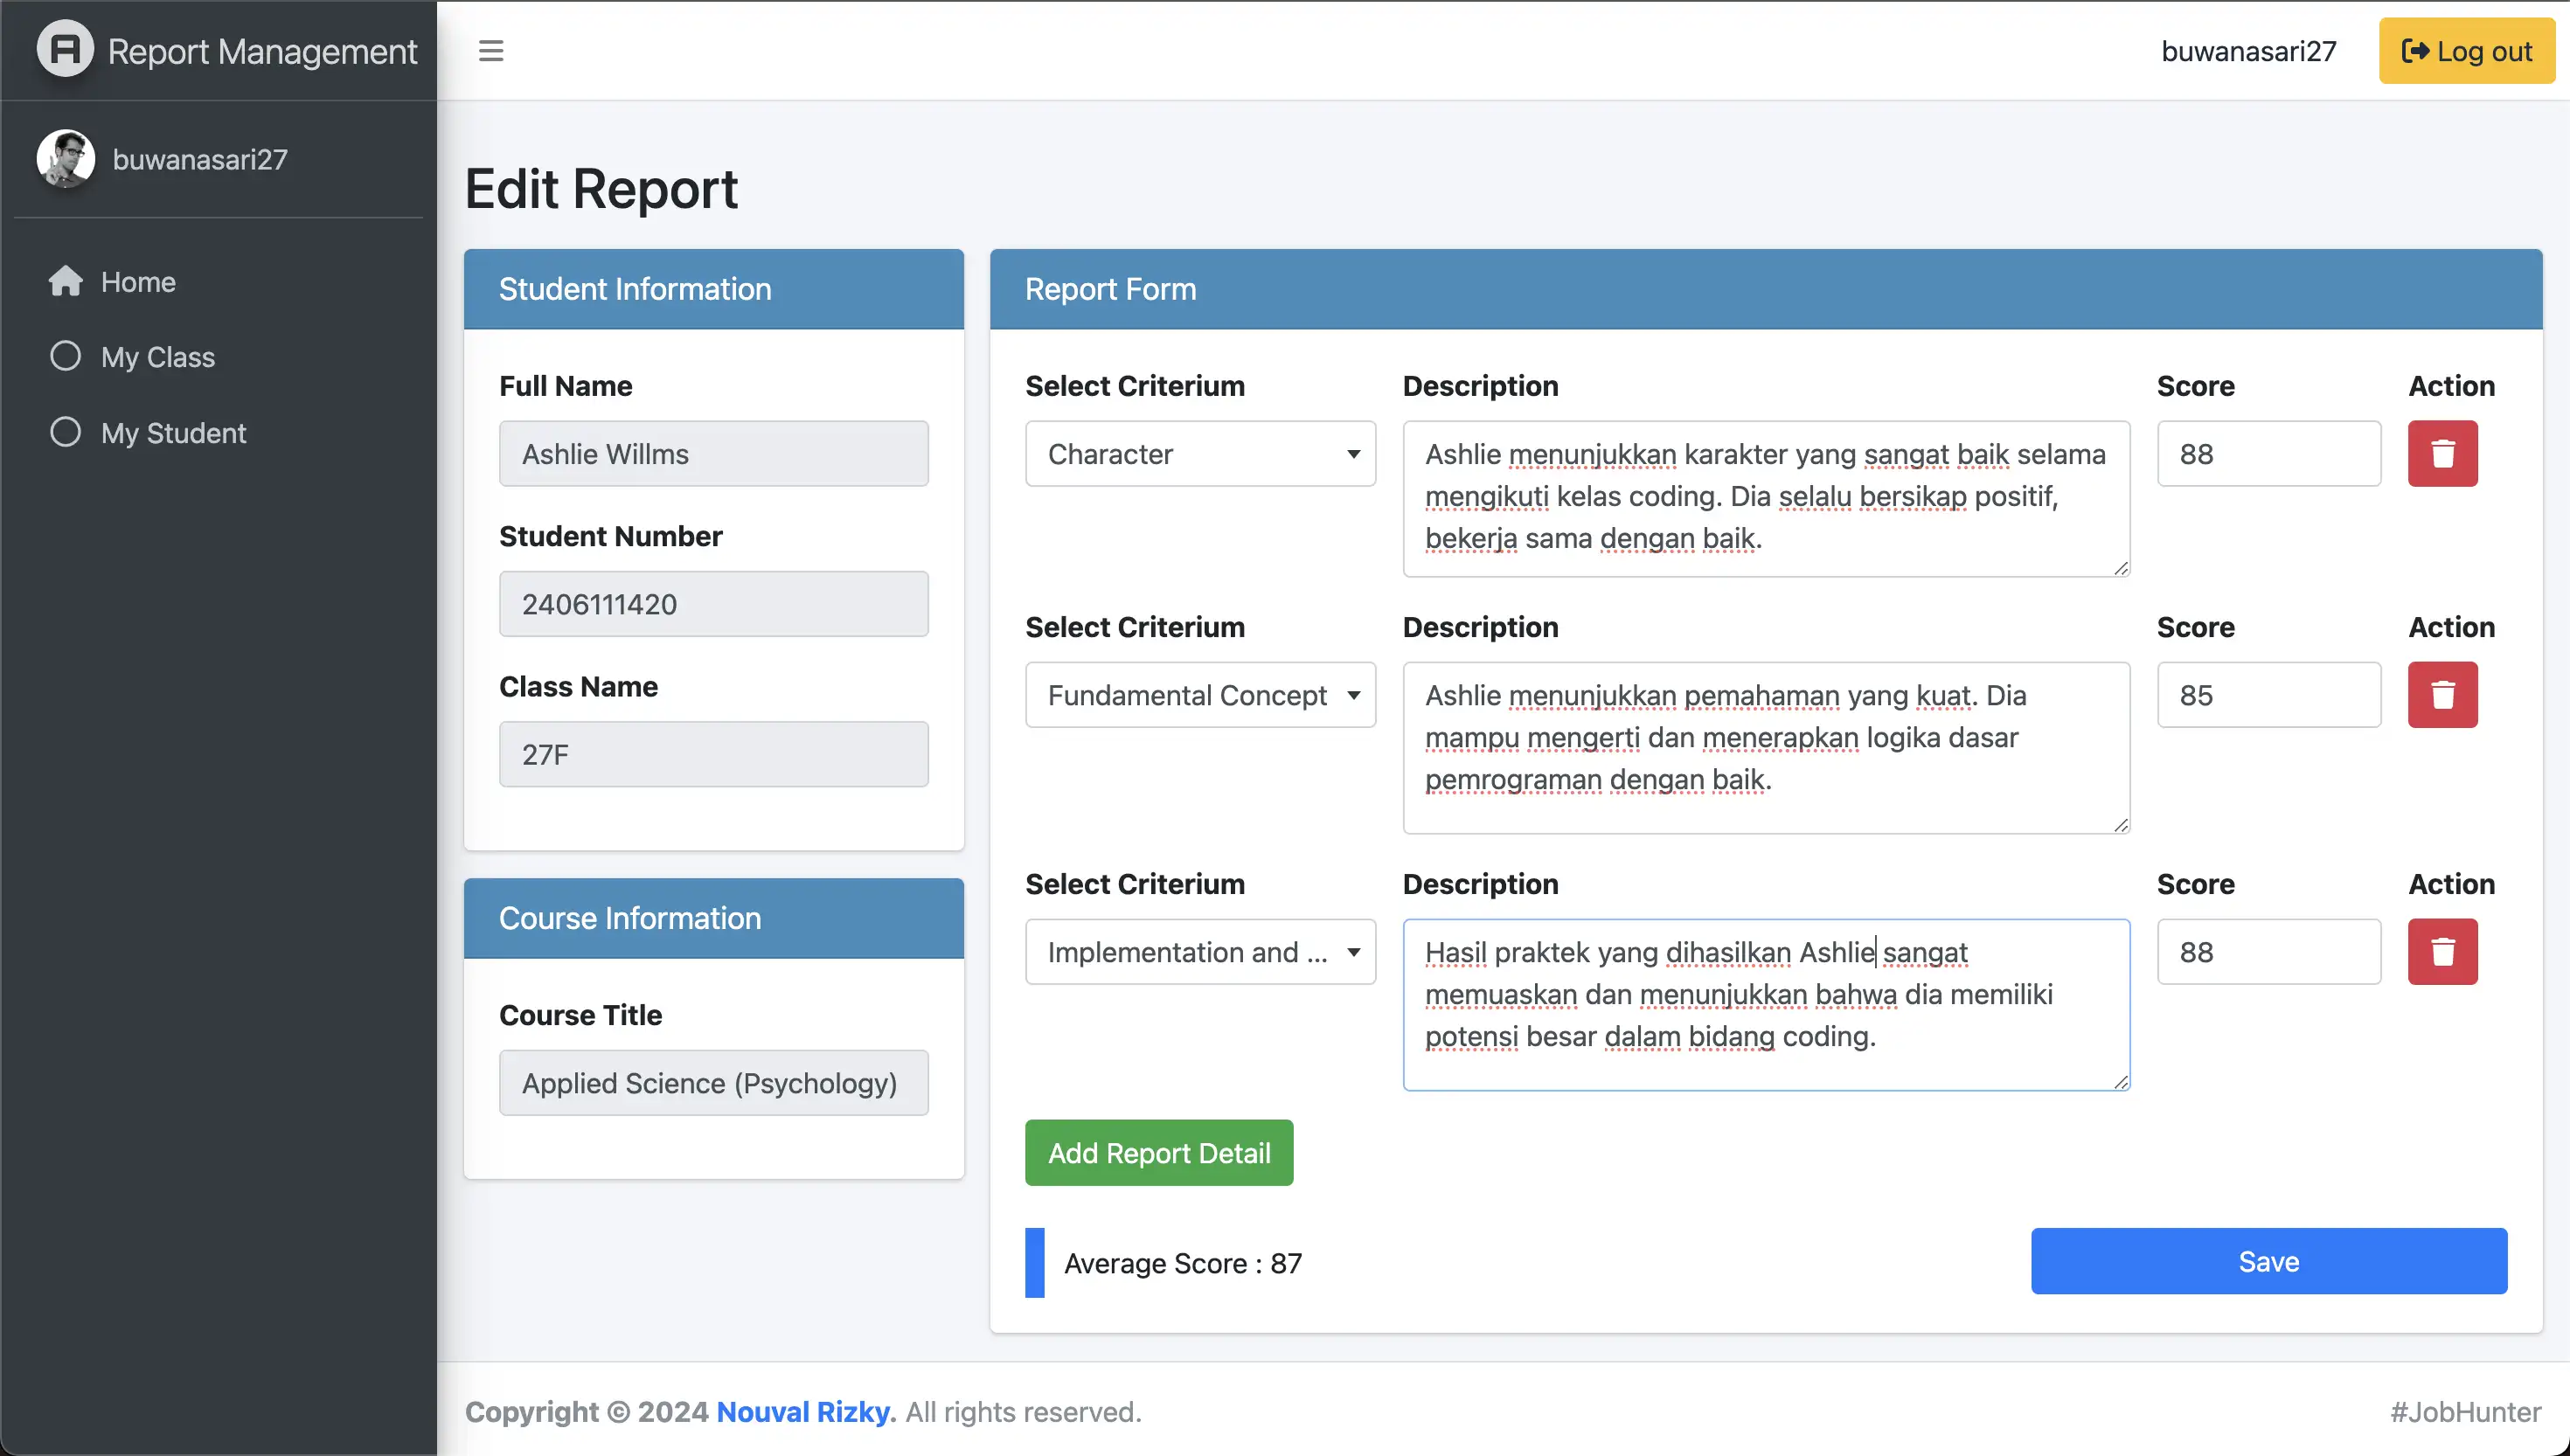
Task: Click the My Class circle icon
Action: [65, 356]
